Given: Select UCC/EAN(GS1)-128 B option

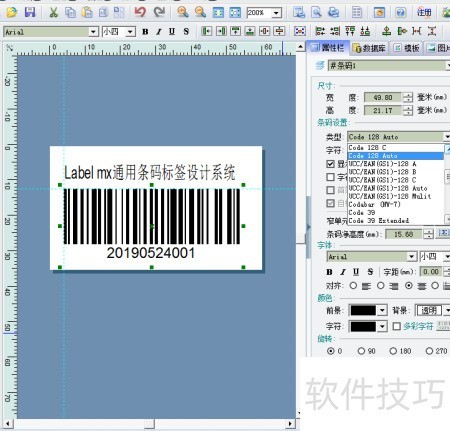Looking at the screenshot, I should pyautogui.click(x=395, y=172).
